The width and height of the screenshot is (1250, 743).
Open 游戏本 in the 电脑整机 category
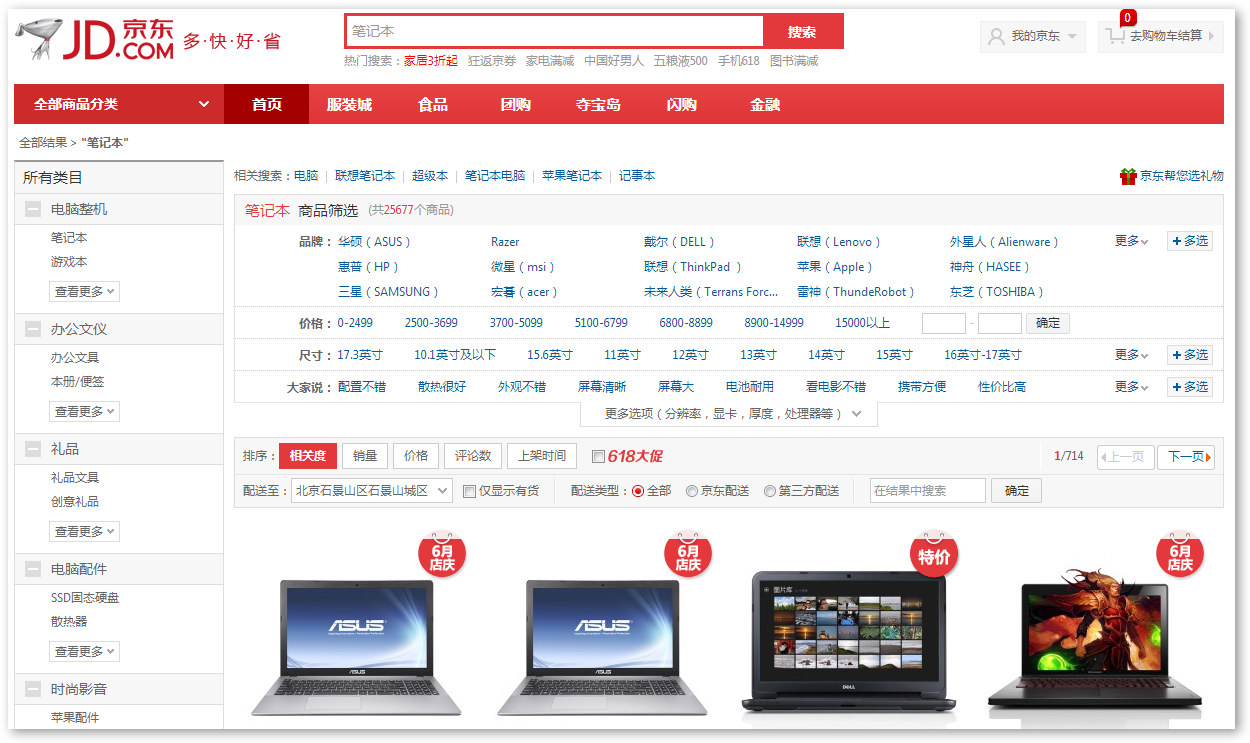[69, 262]
